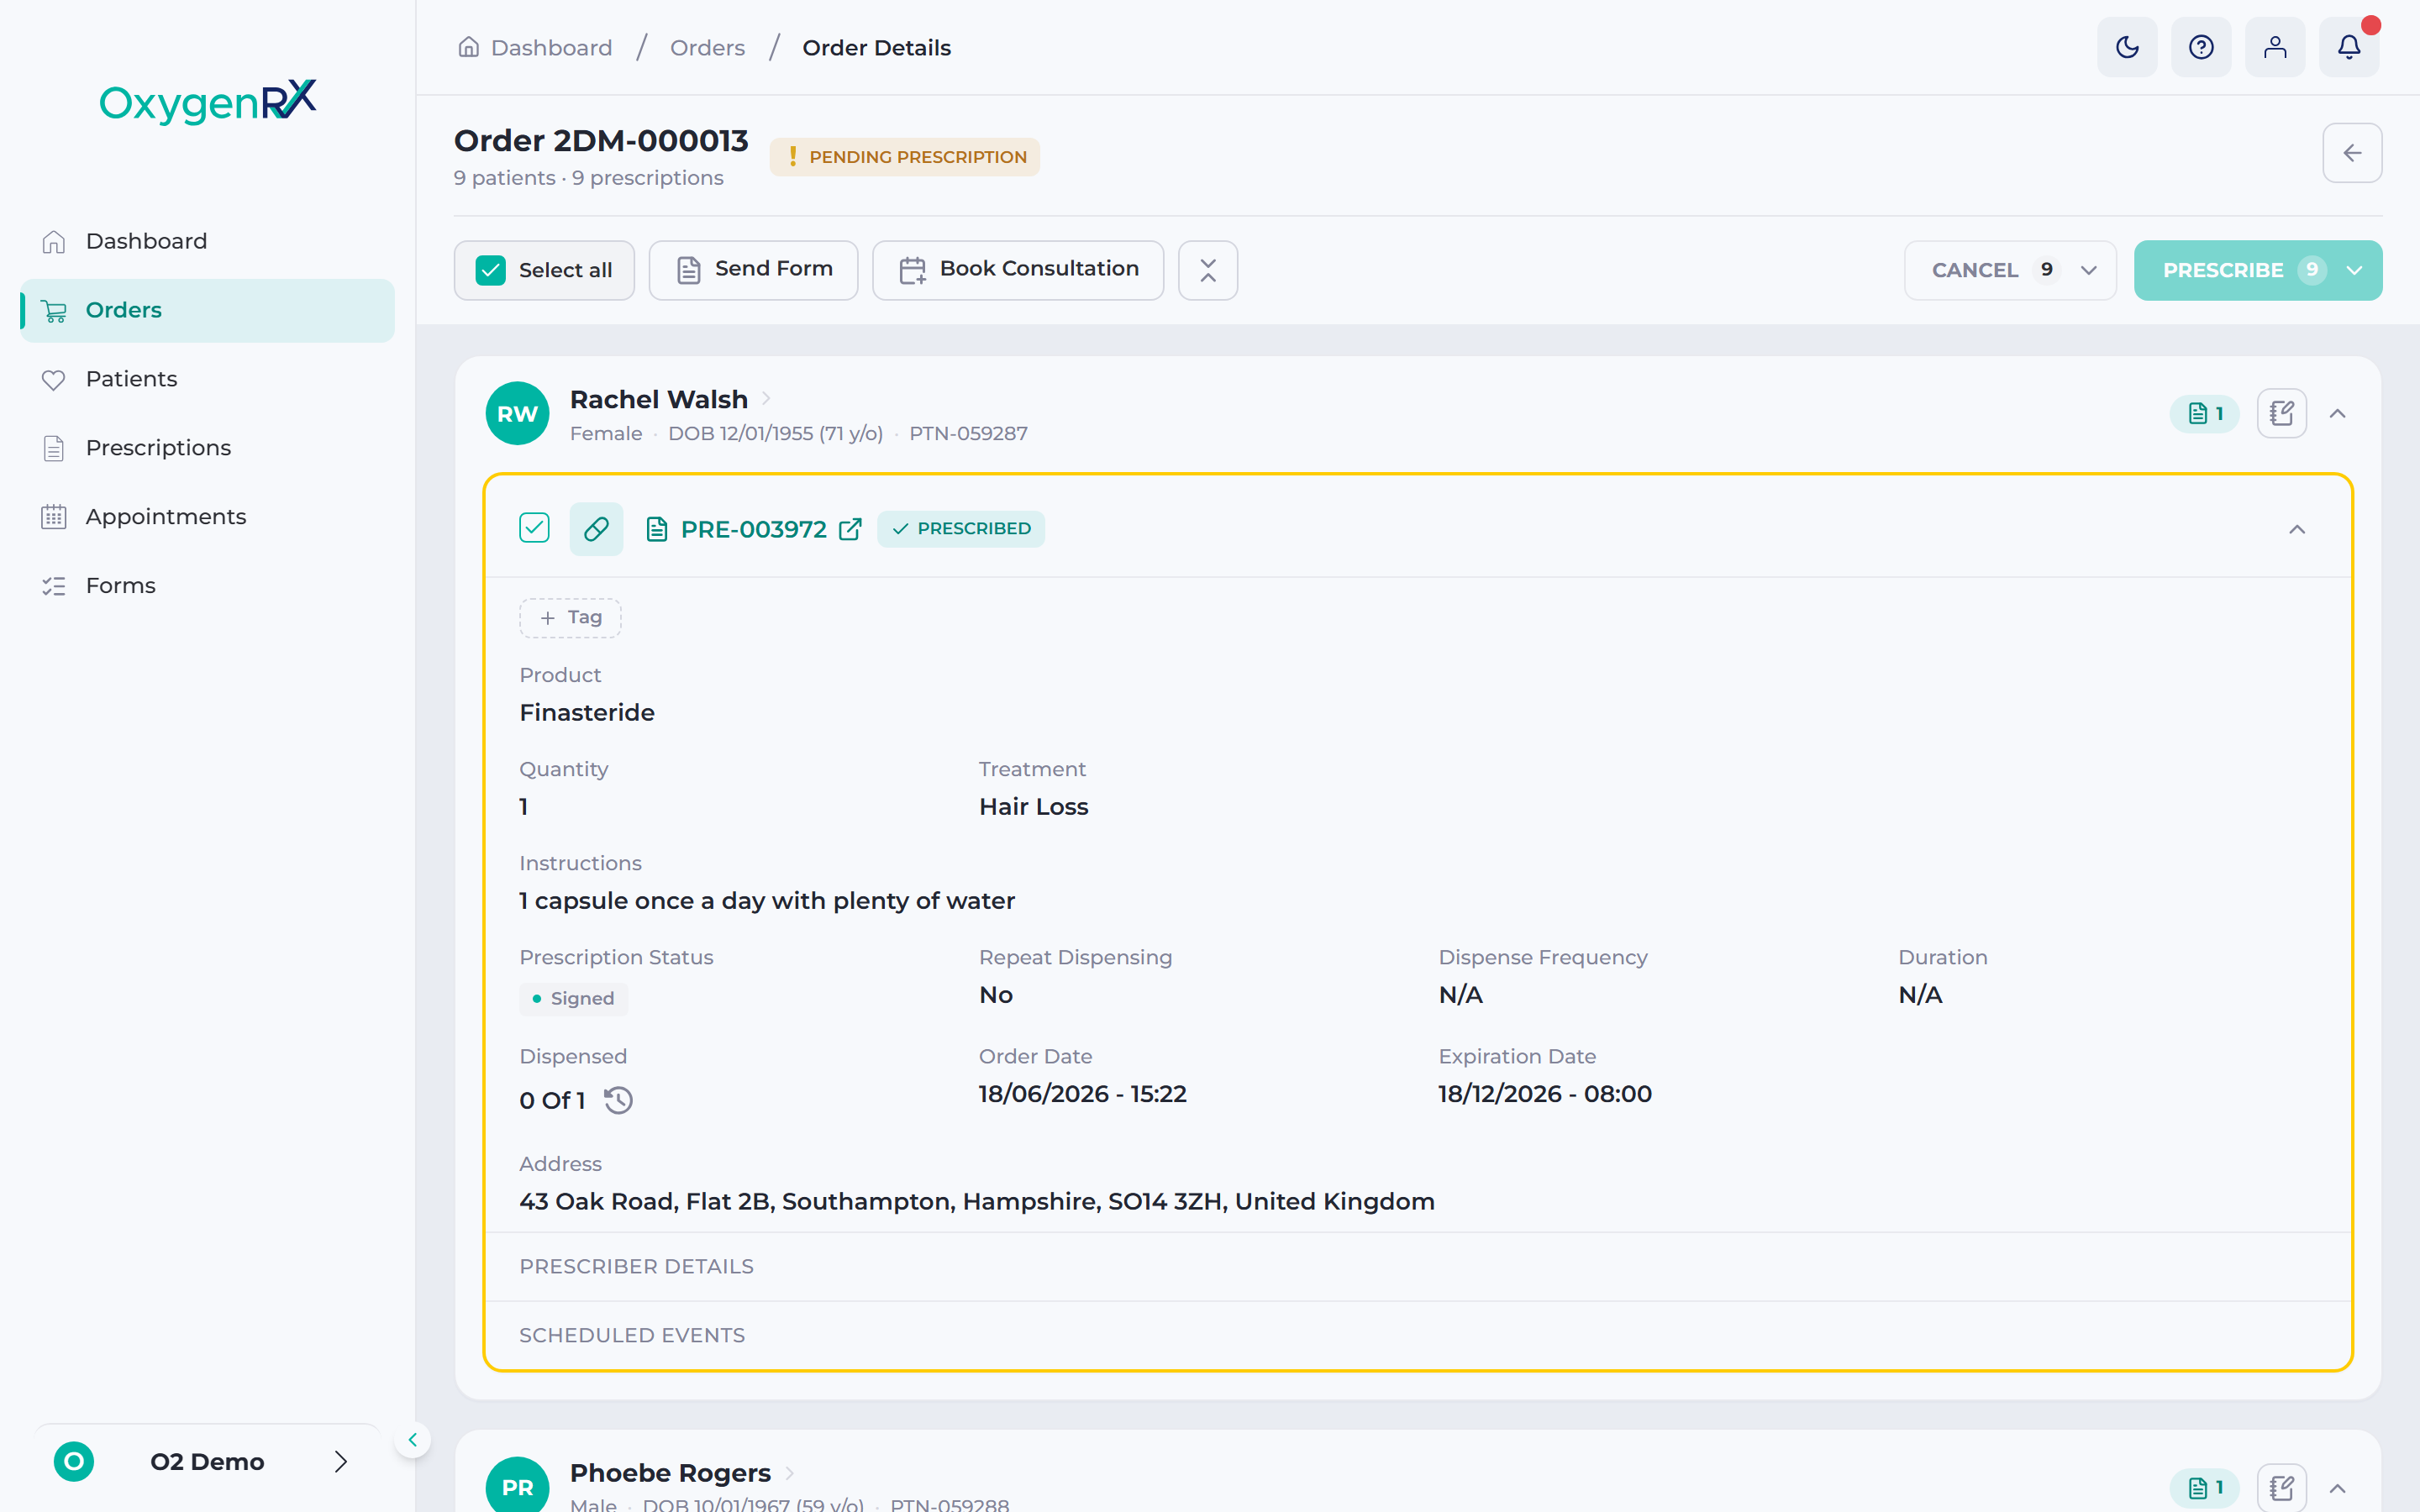Open Orders in sidebar
This screenshot has height=1512, width=2420.
[207, 310]
